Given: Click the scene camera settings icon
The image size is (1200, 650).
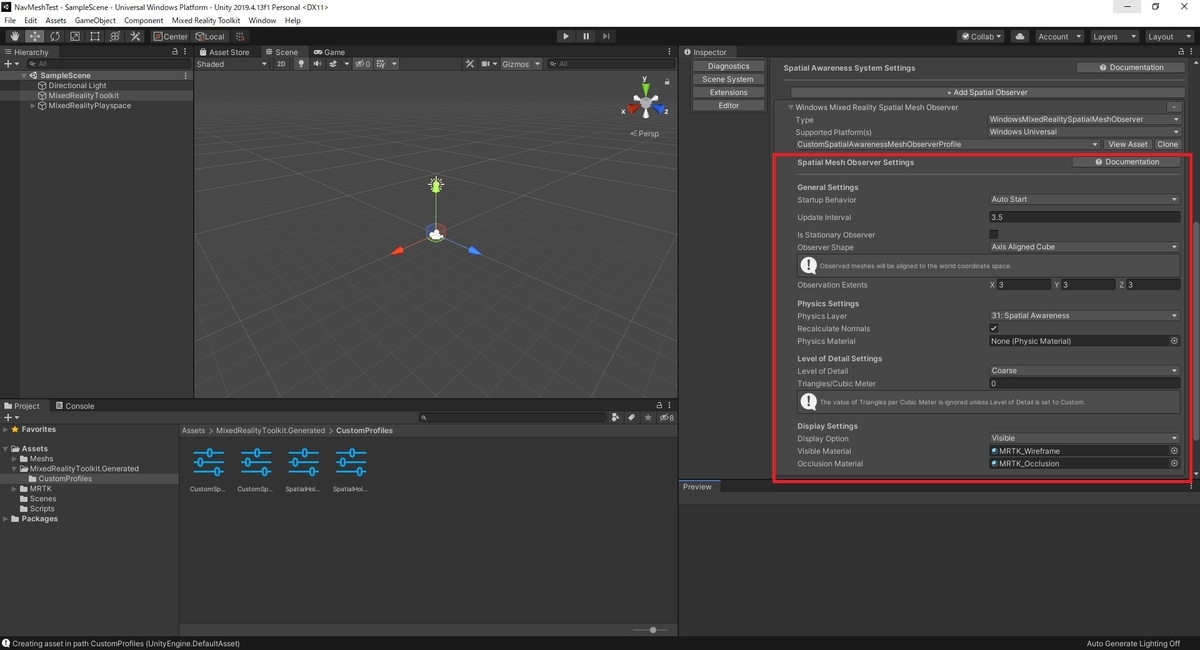Looking at the screenshot, I should click(488, 64).
